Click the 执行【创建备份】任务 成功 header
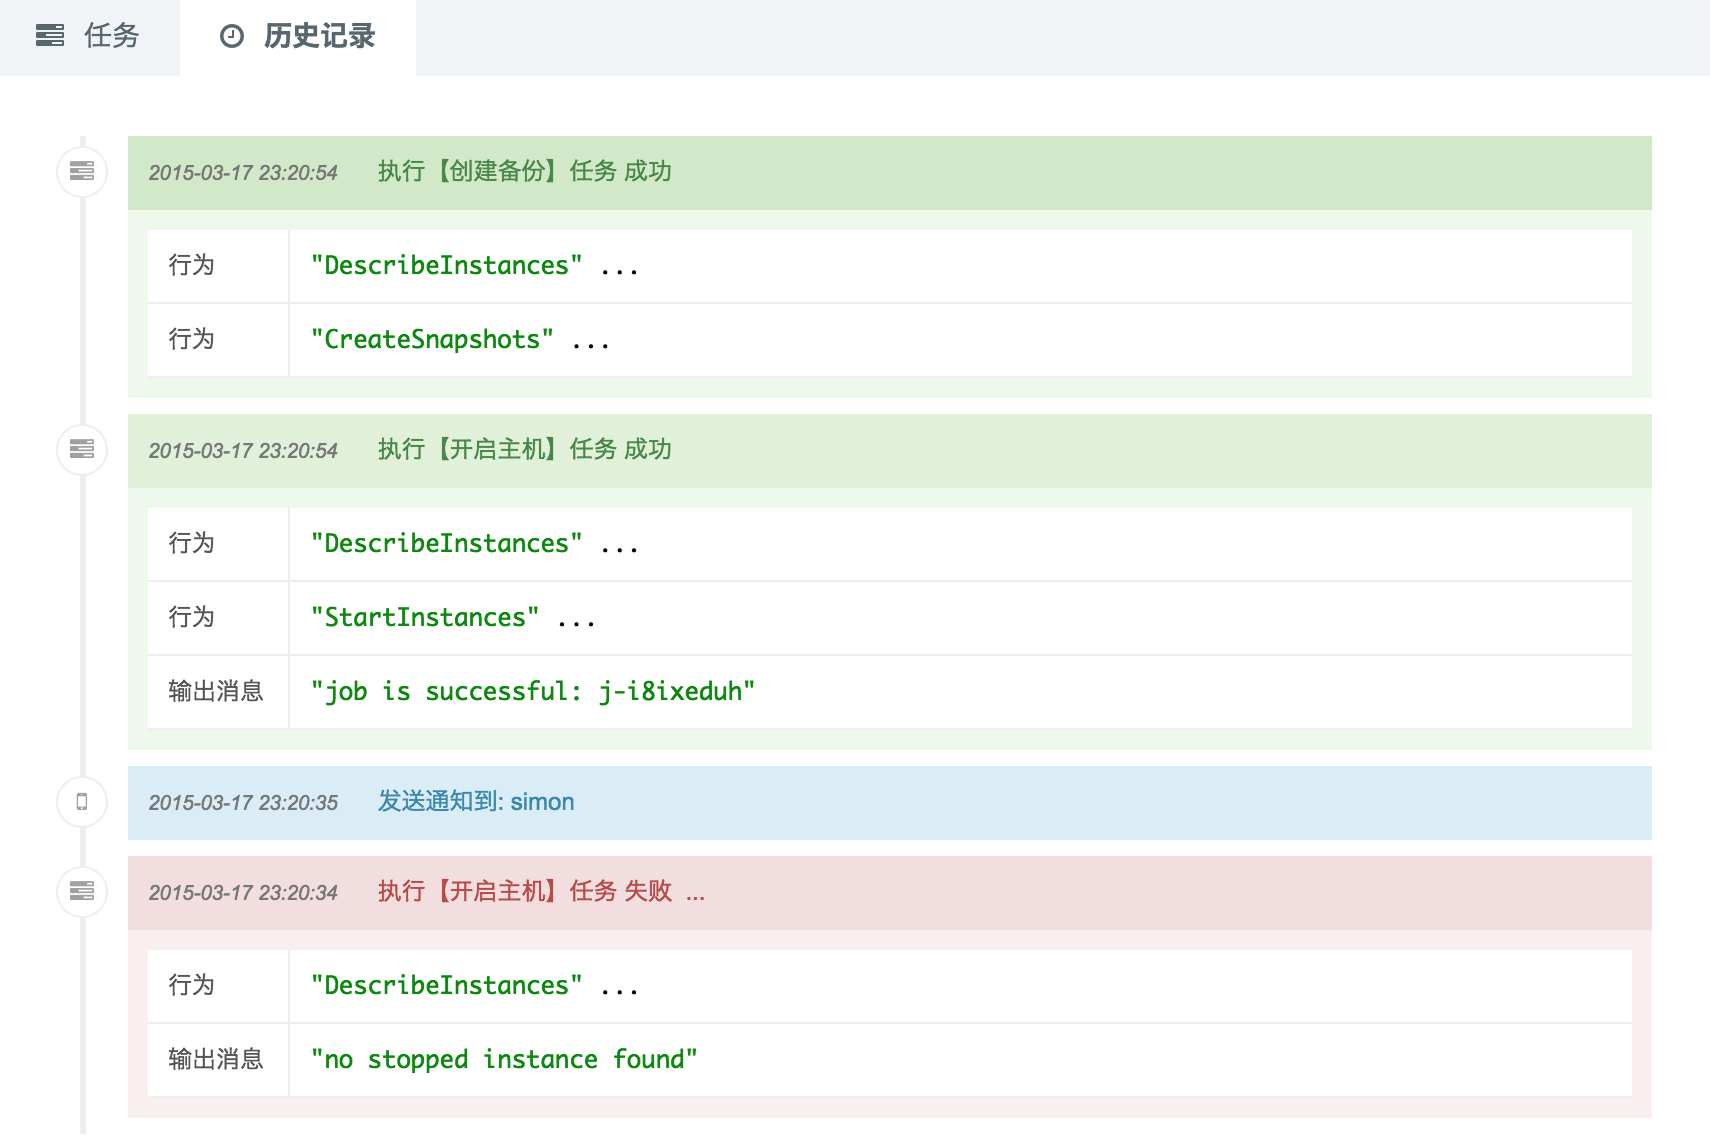Viewport: 1710px width, 1138px height. pos(524,172)
